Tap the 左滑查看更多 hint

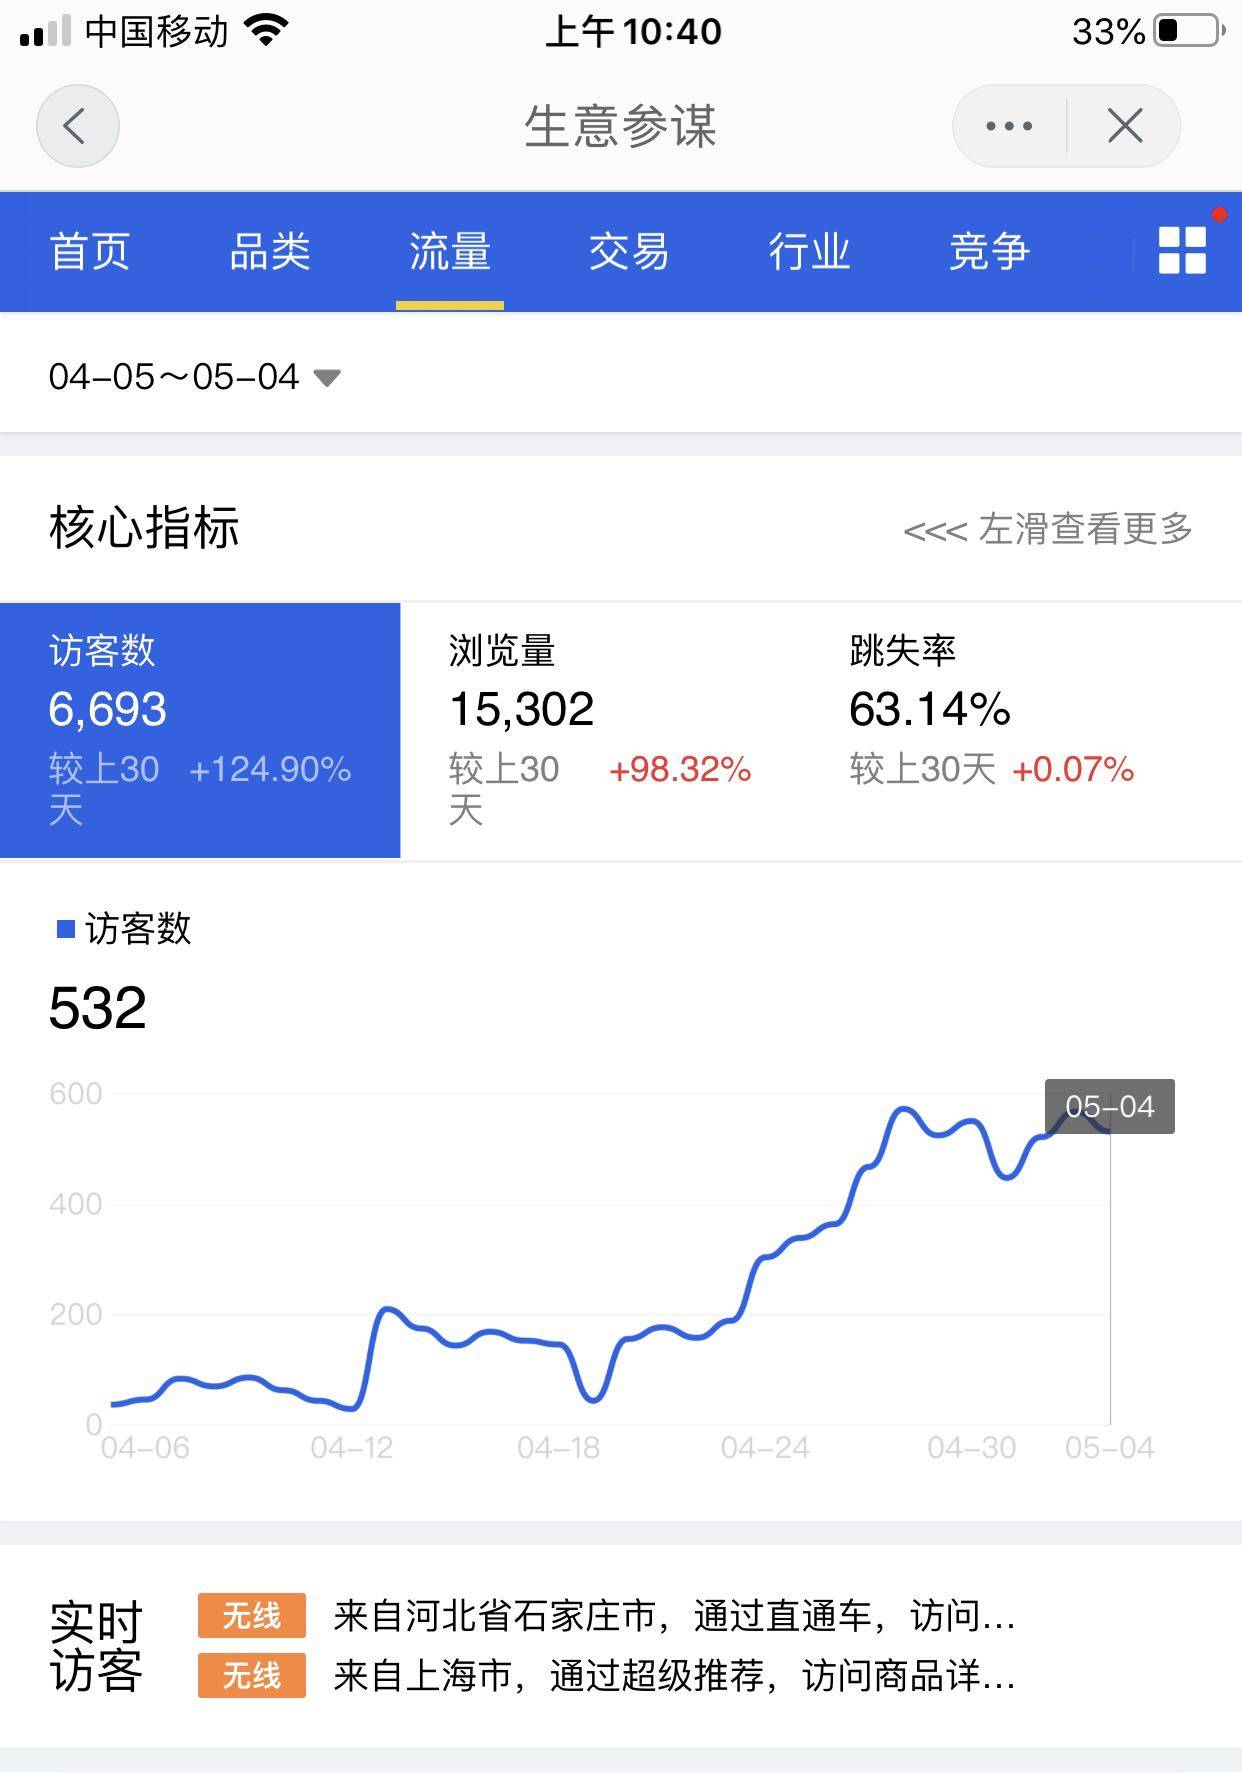click(1047, 529)
